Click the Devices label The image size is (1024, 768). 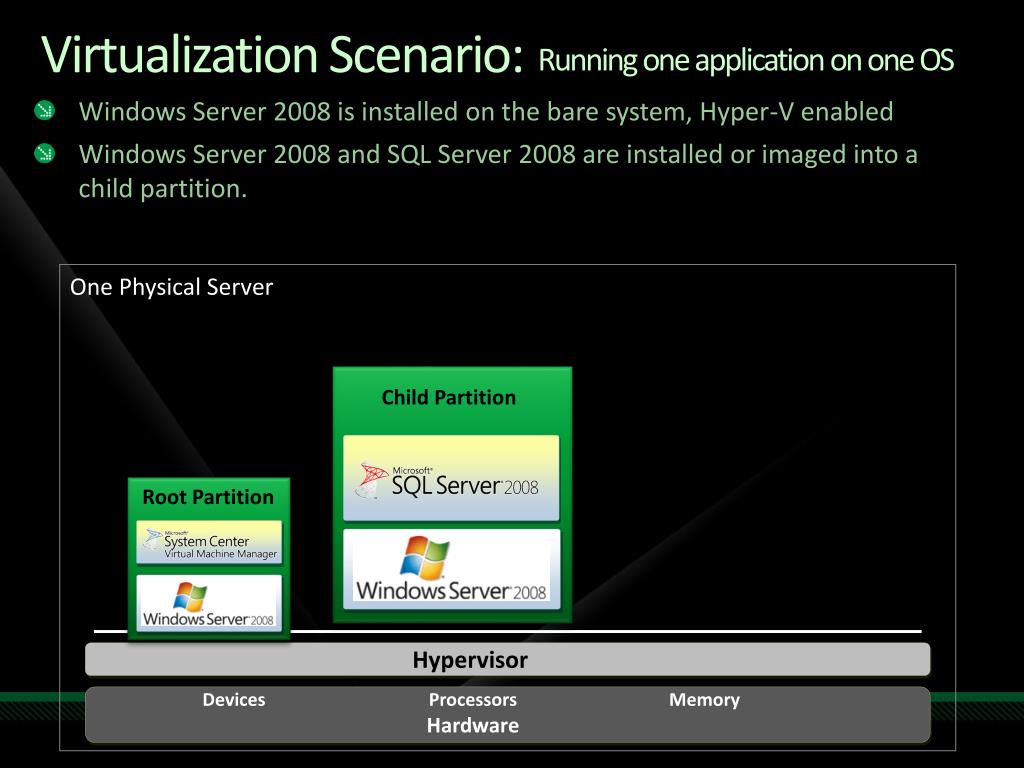click(x=234, y=699)
